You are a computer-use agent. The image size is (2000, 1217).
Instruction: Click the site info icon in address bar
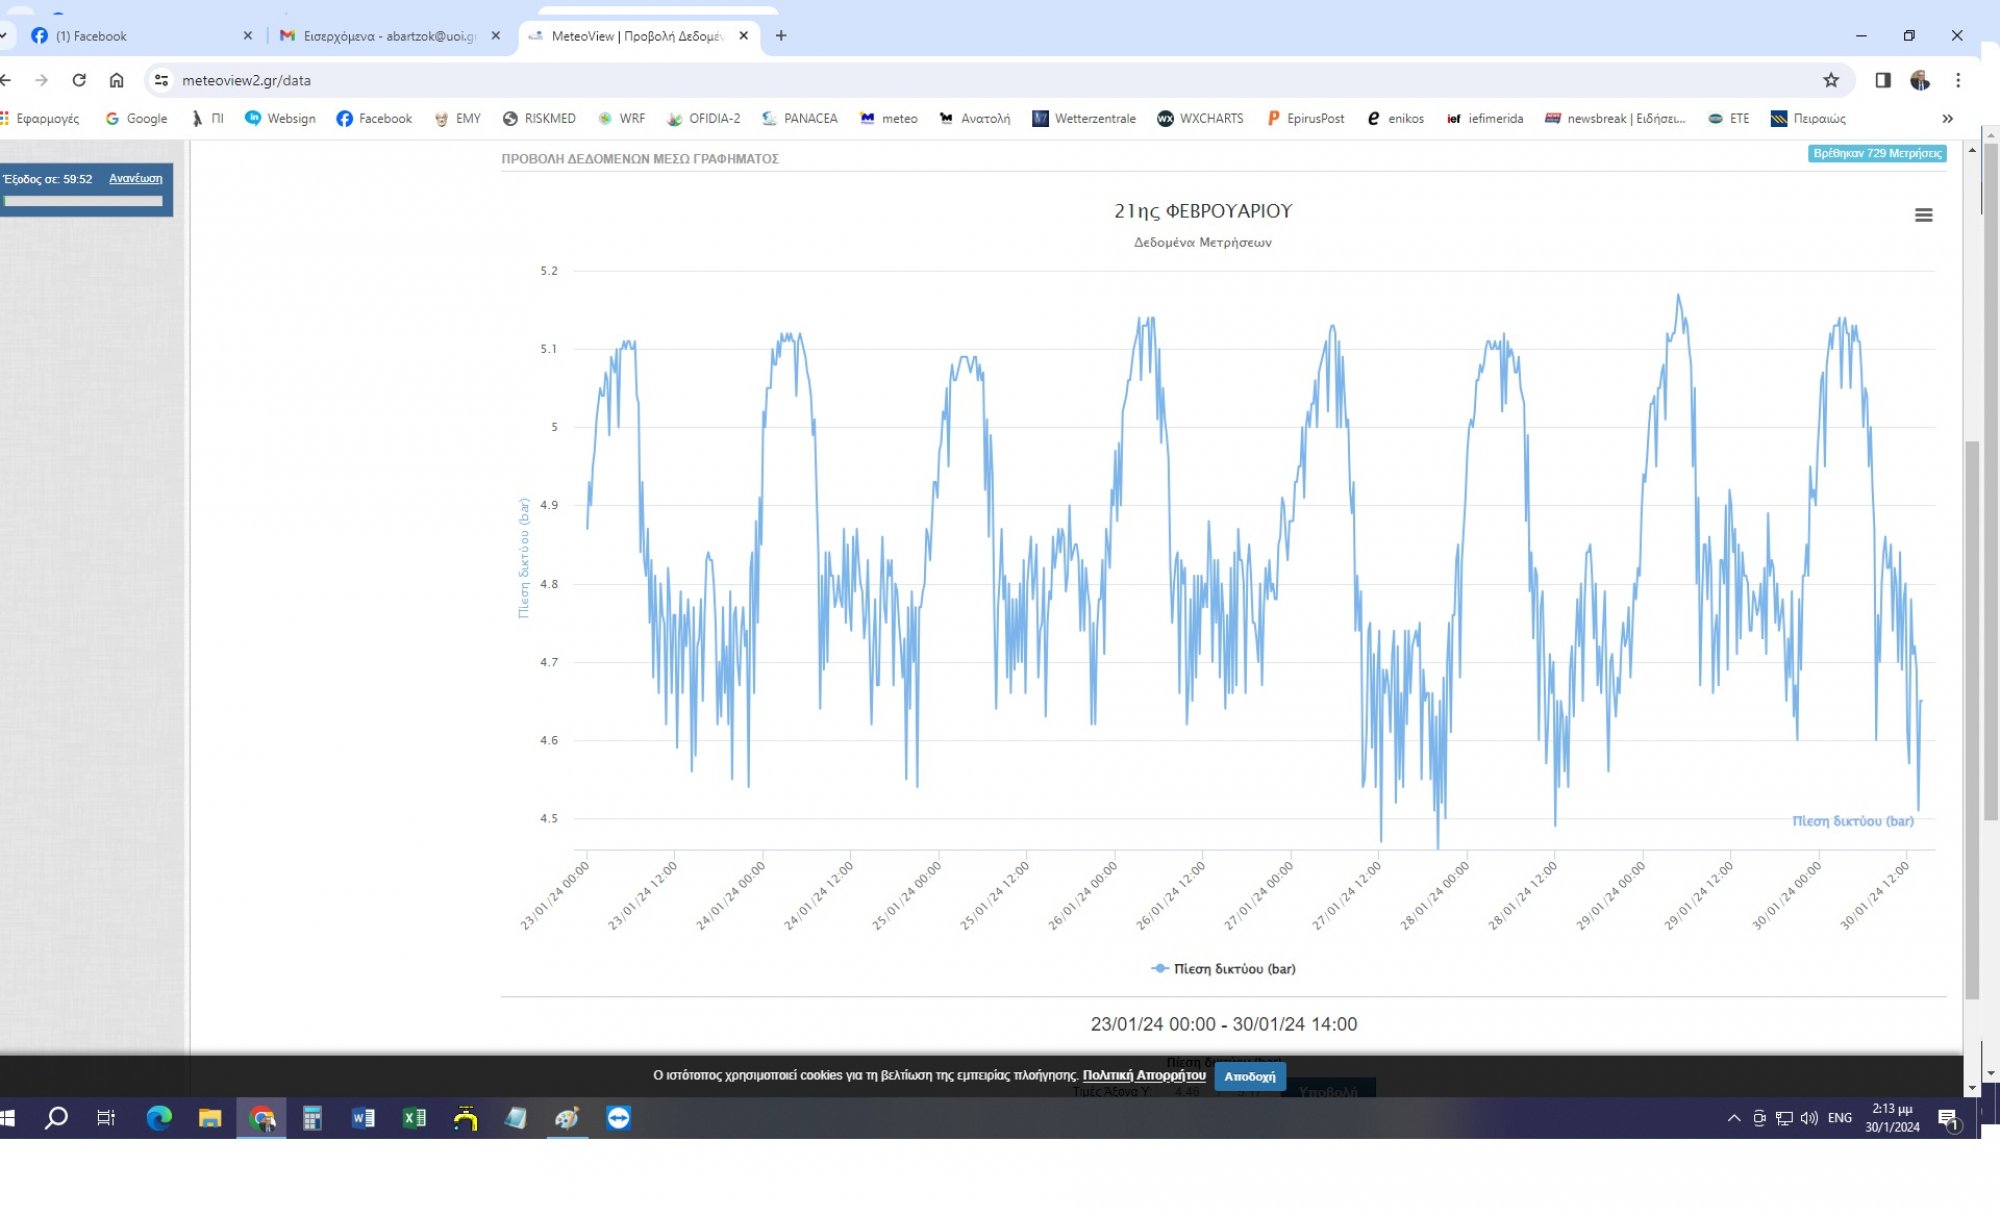tap(161, 80)
